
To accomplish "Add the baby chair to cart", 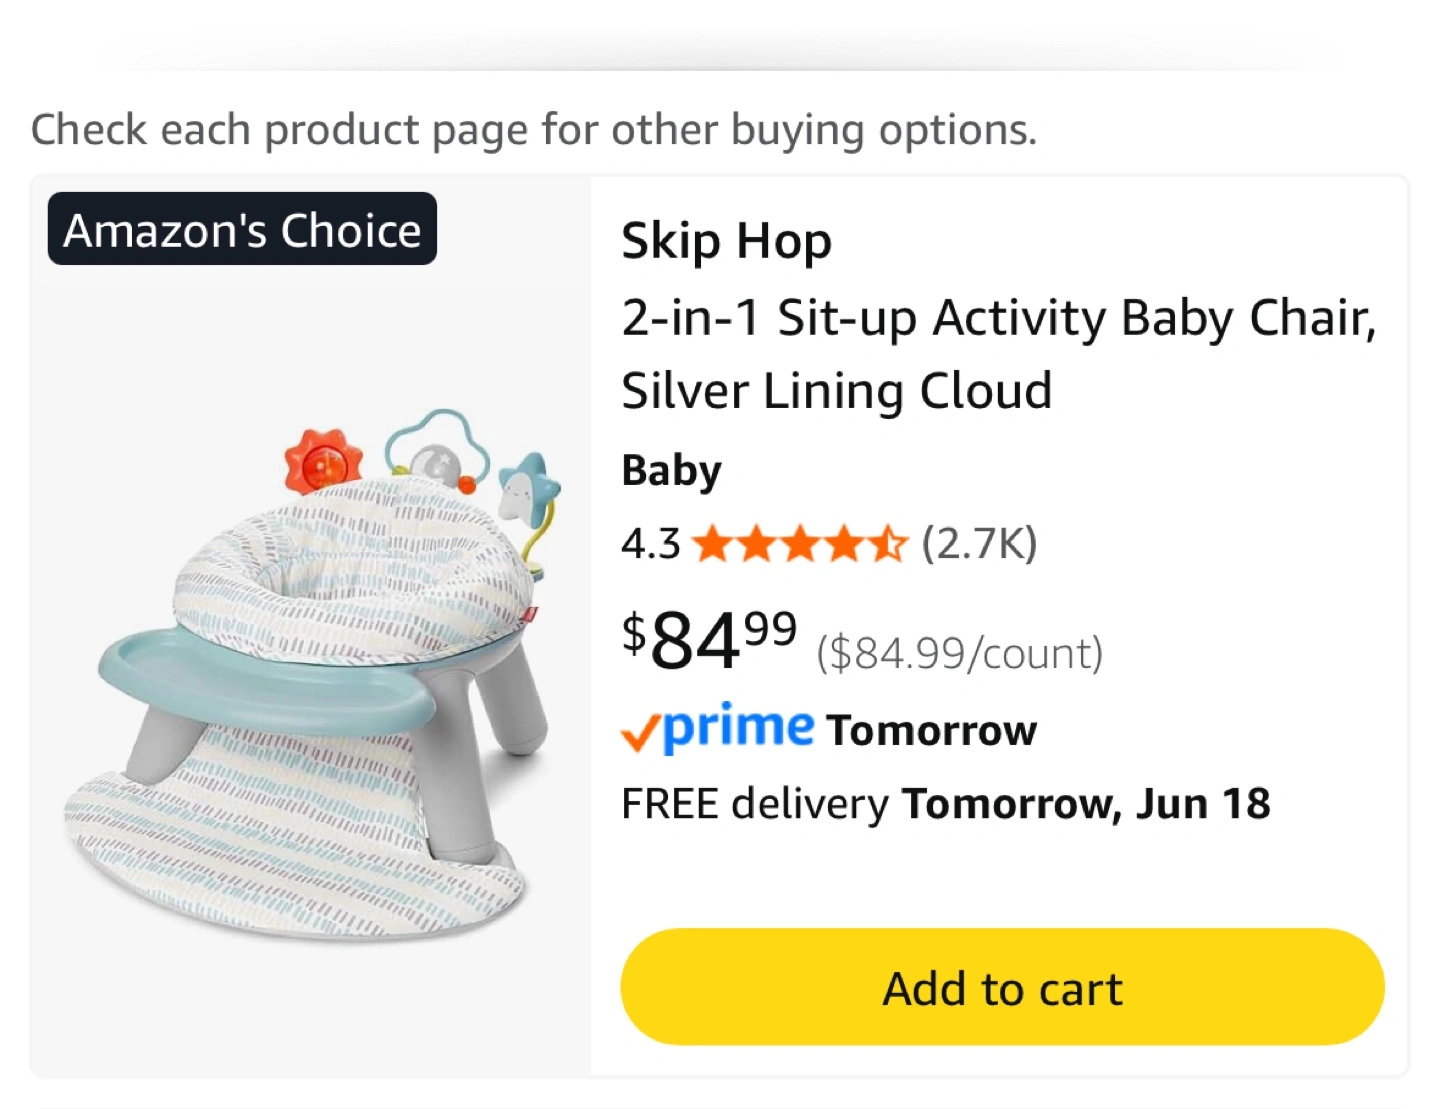I will [1002, 987].
